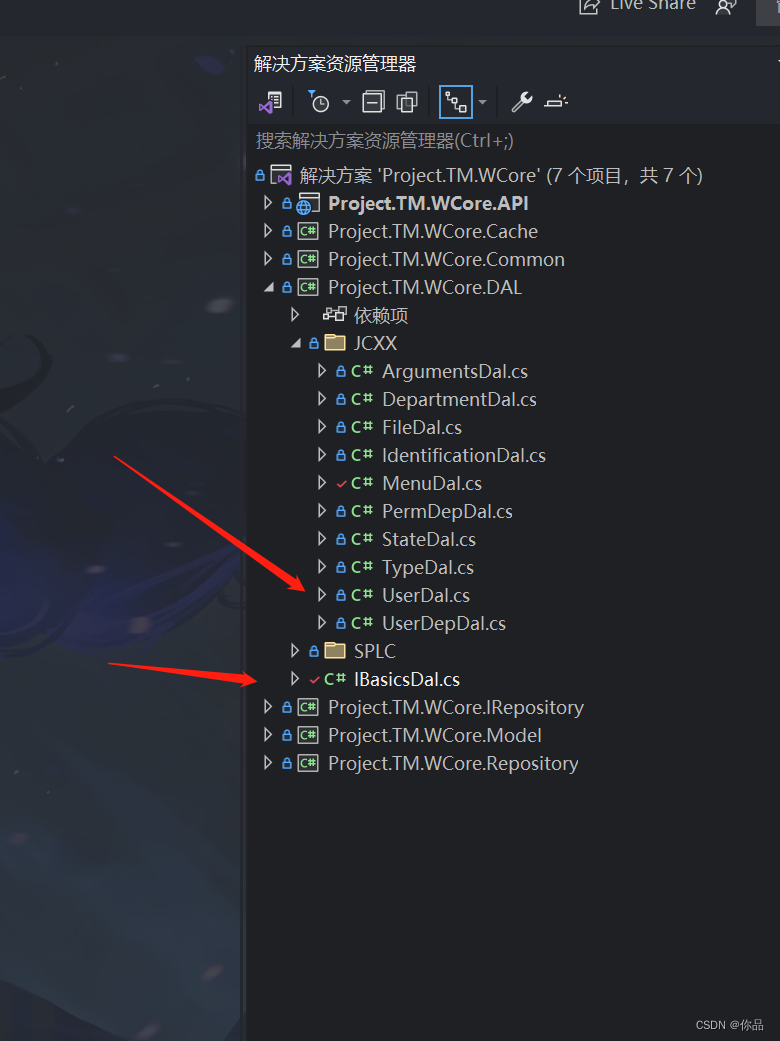Image resolution: width=780 pixels, height=1041 pixels.
Task: Open dropdown arrow next to clock filter
Action: point(347,102)
